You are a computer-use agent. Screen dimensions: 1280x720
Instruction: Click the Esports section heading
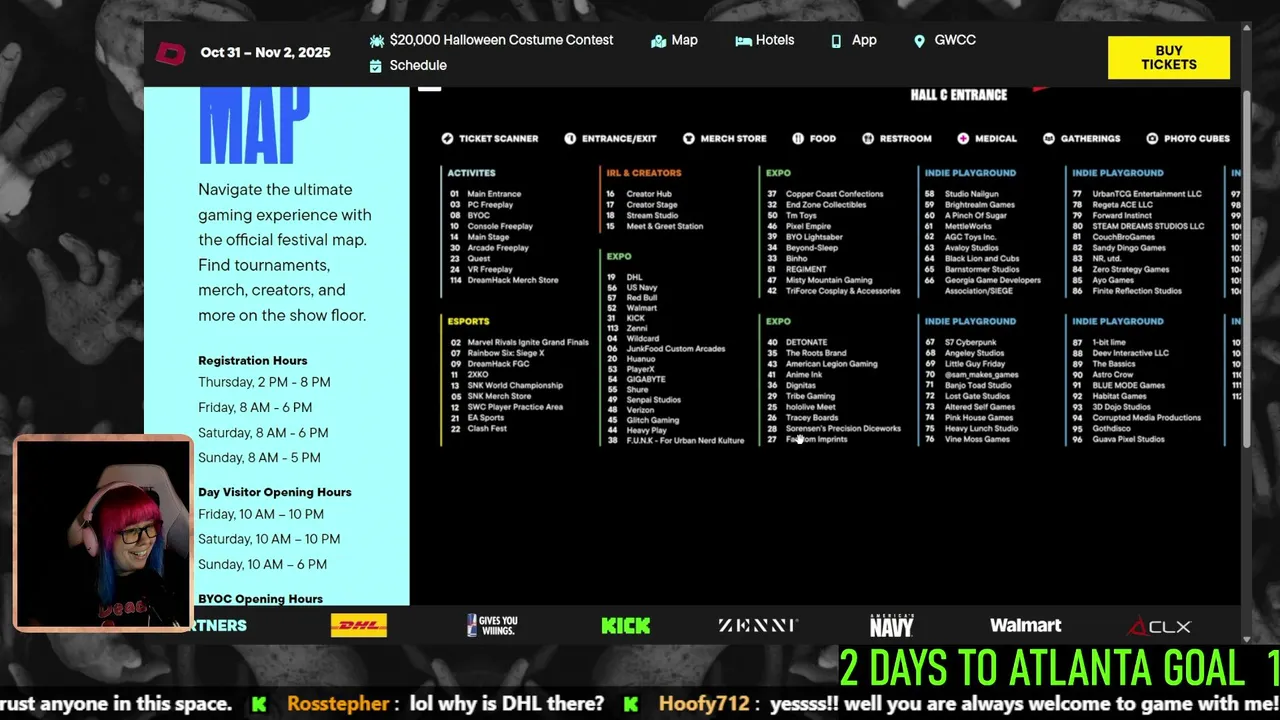[x=468, y=322]
